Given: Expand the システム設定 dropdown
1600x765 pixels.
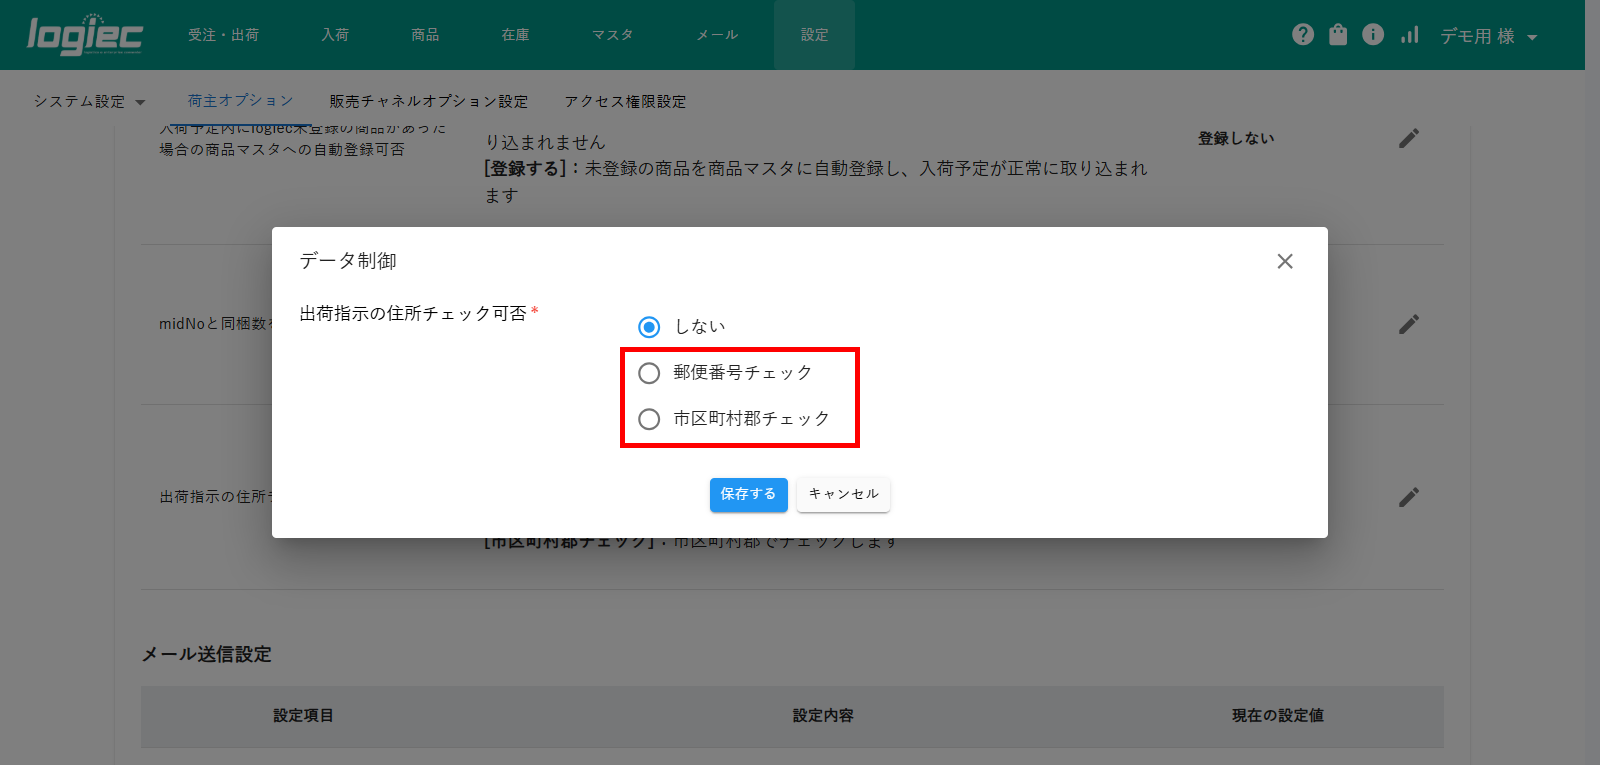Looking at the screenshot, I should (89, 102).
